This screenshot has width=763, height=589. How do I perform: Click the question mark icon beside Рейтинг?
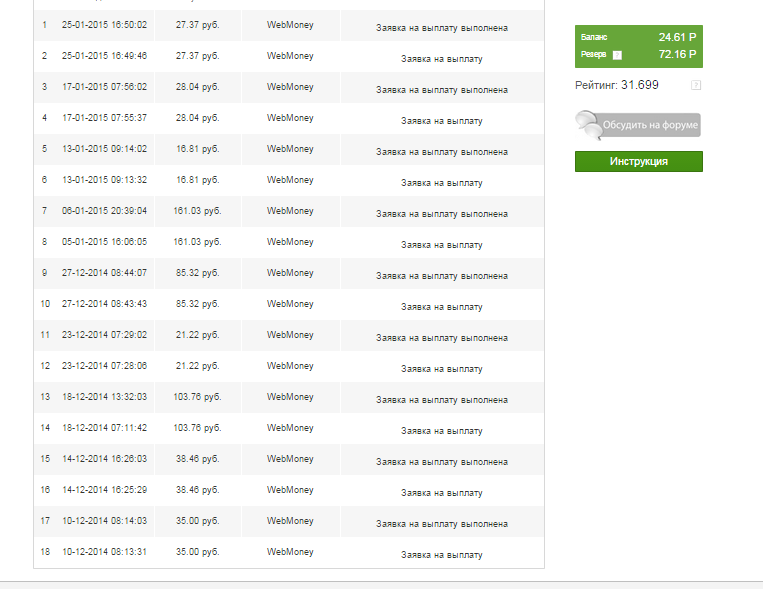coord(696,85)
